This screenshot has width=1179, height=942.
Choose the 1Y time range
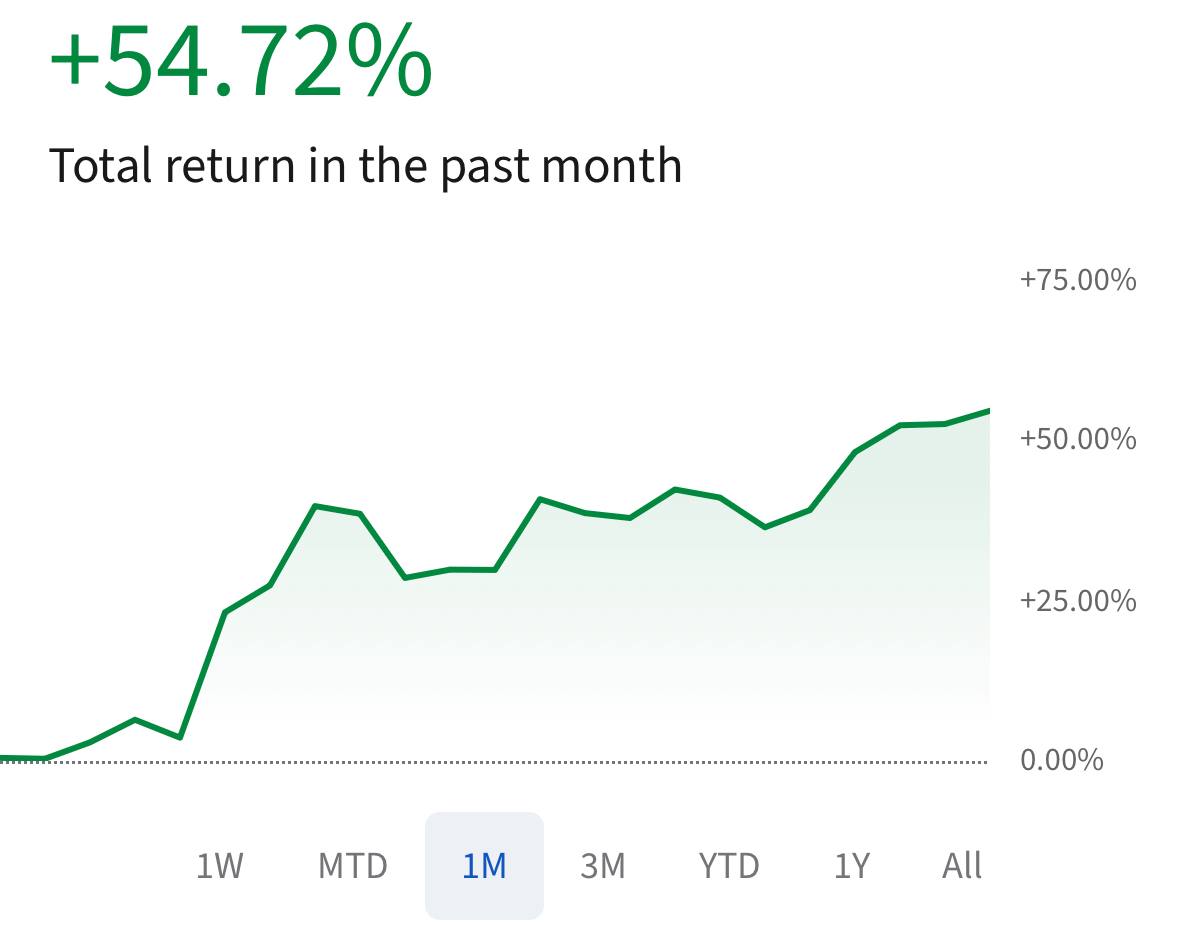pyautogui.click(x=851, y=865)
